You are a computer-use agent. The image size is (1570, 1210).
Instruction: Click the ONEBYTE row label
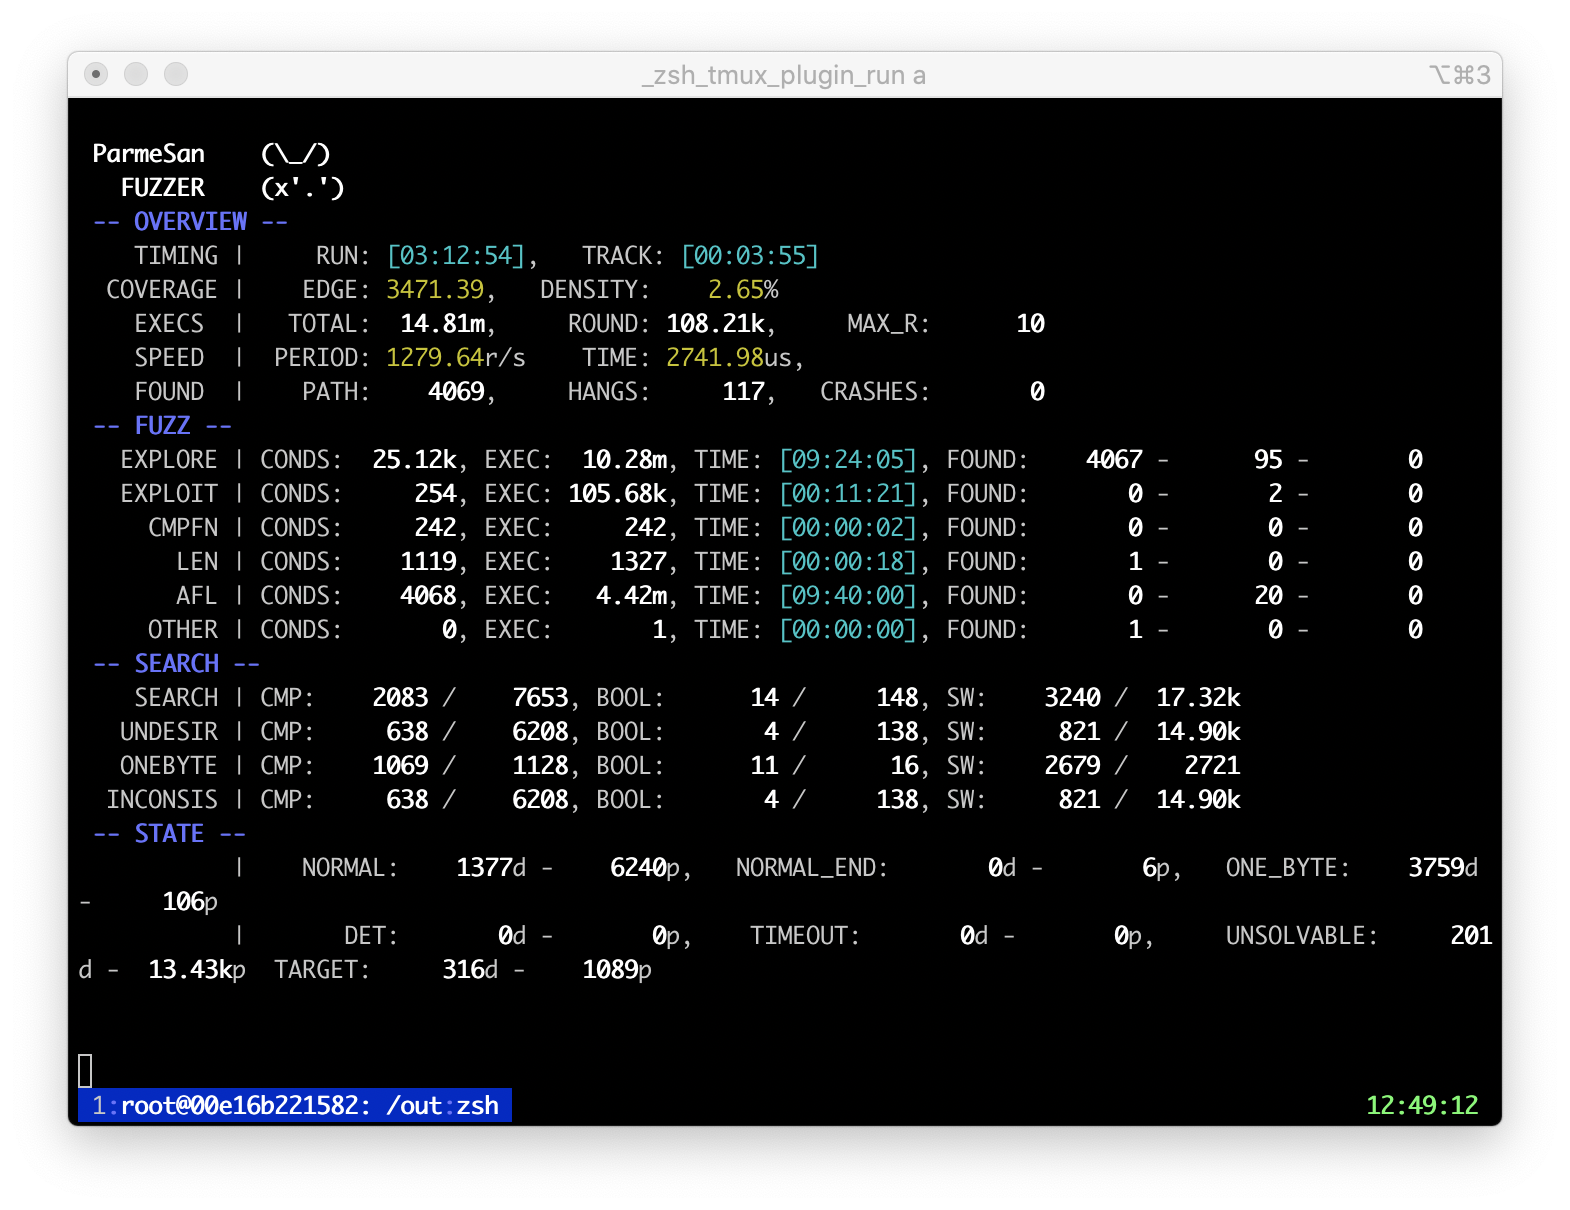point(169,766)
